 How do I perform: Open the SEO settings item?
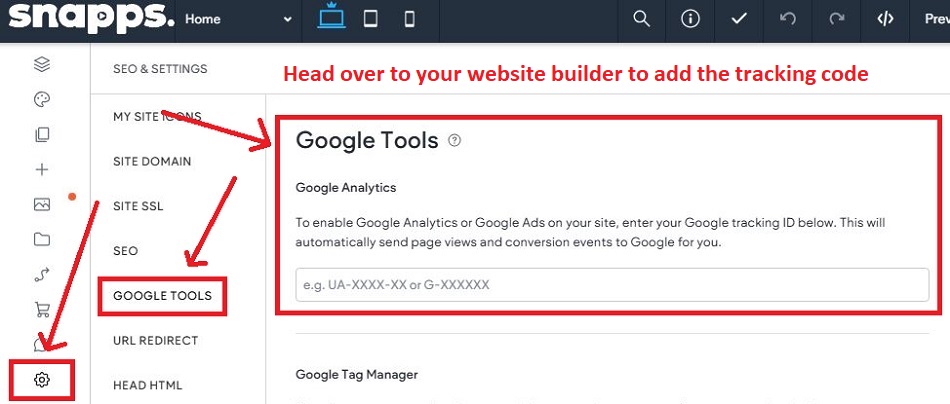(x=125, y=251)
